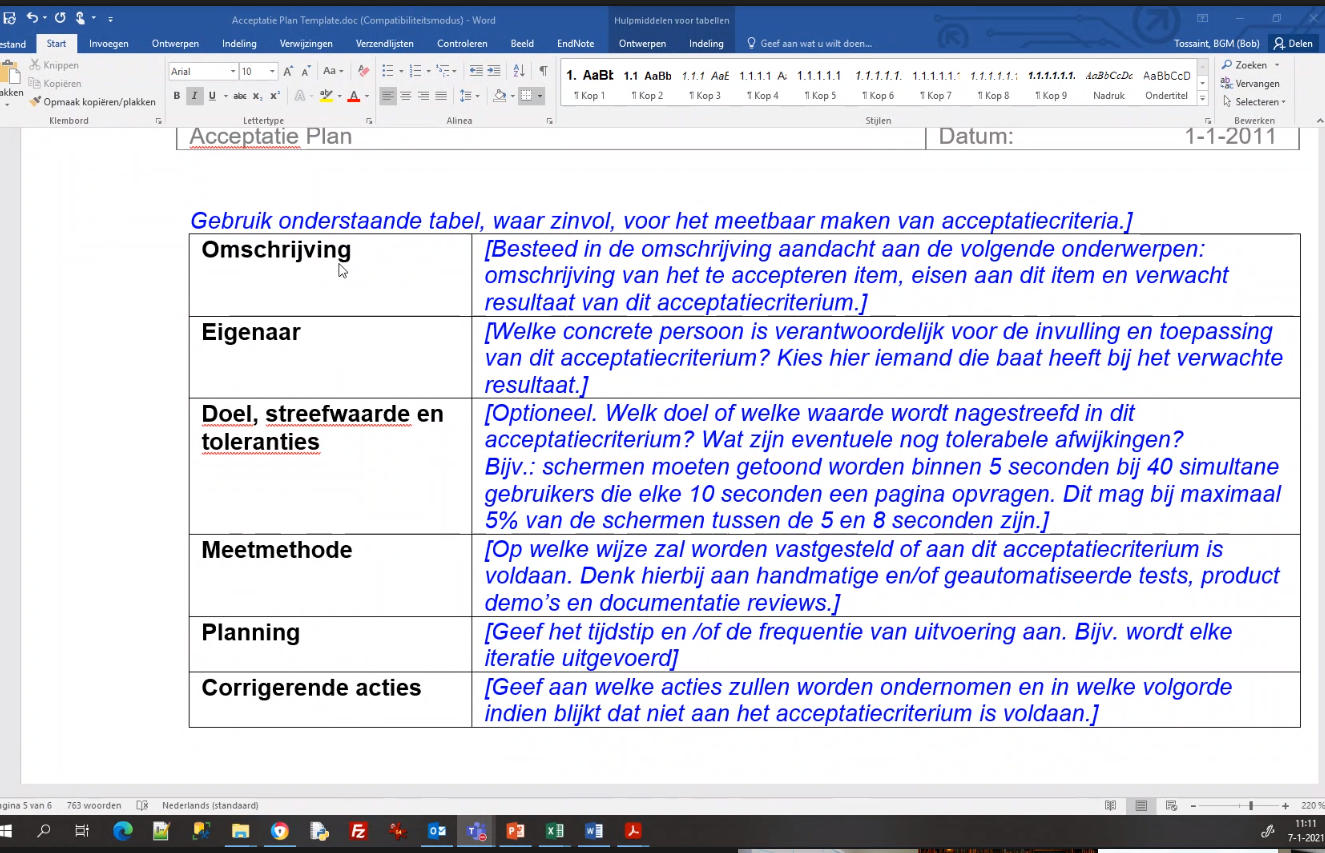Viewport: 1325px width, 853px height.
Task: Turn off italic formatting
Action: (x=194, y=96)
